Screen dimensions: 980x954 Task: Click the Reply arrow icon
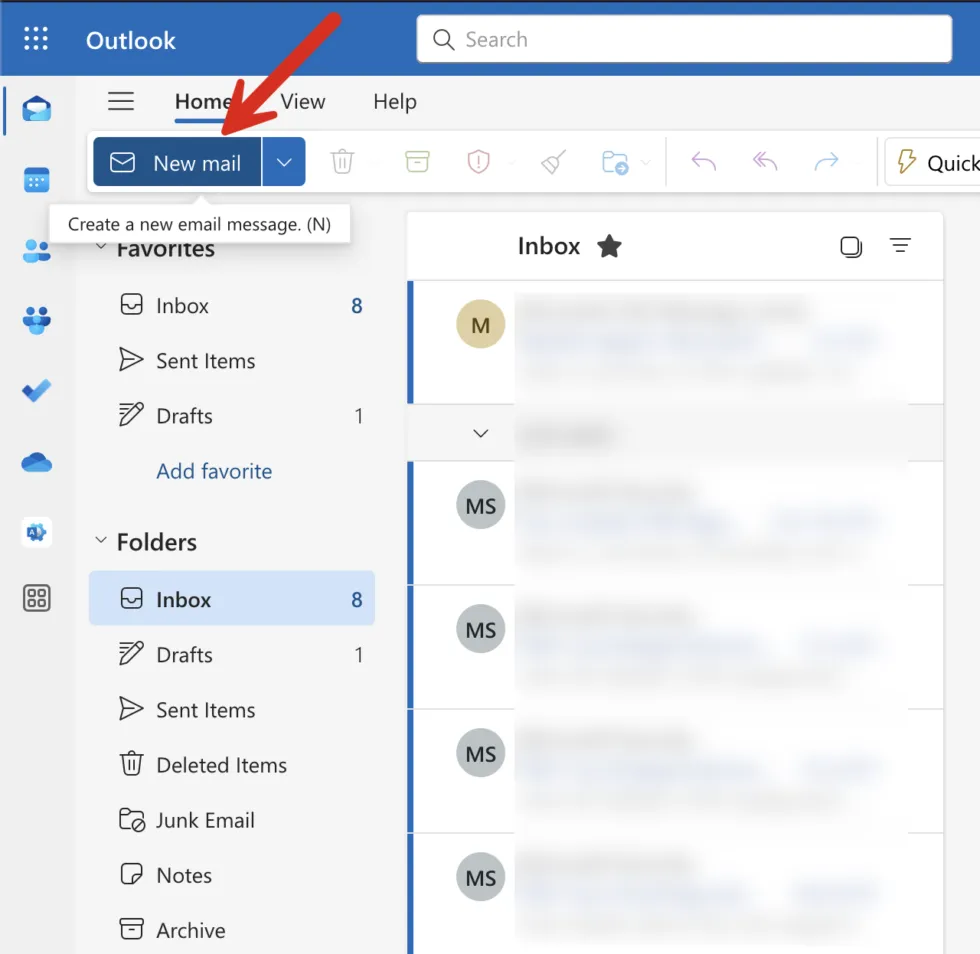(x=703, y=161)
